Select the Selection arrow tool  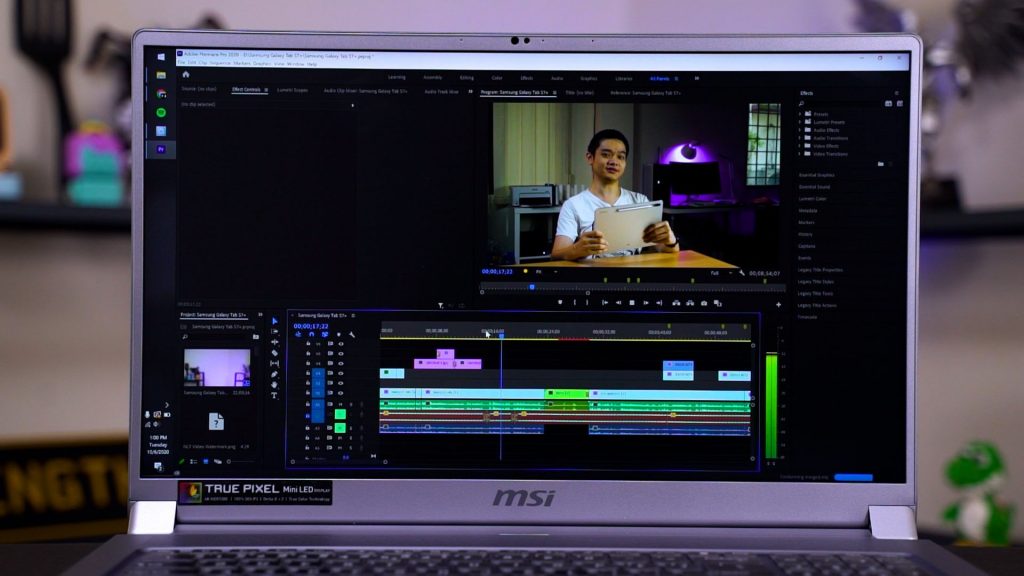tap(274, 321)
